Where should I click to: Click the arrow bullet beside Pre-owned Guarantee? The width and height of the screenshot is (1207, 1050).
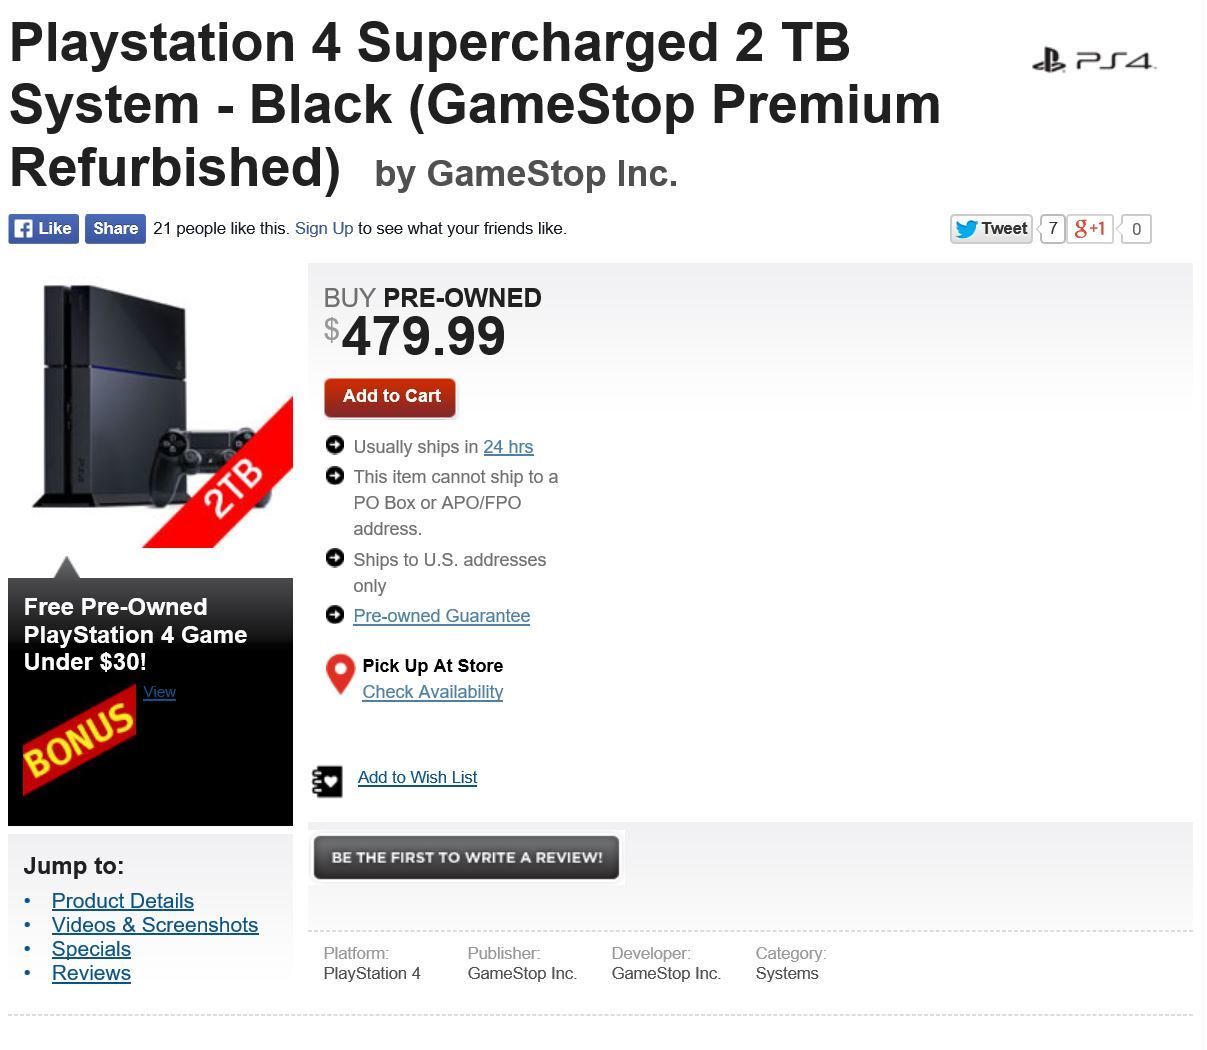pyautogui.click(x=335, y=614)
